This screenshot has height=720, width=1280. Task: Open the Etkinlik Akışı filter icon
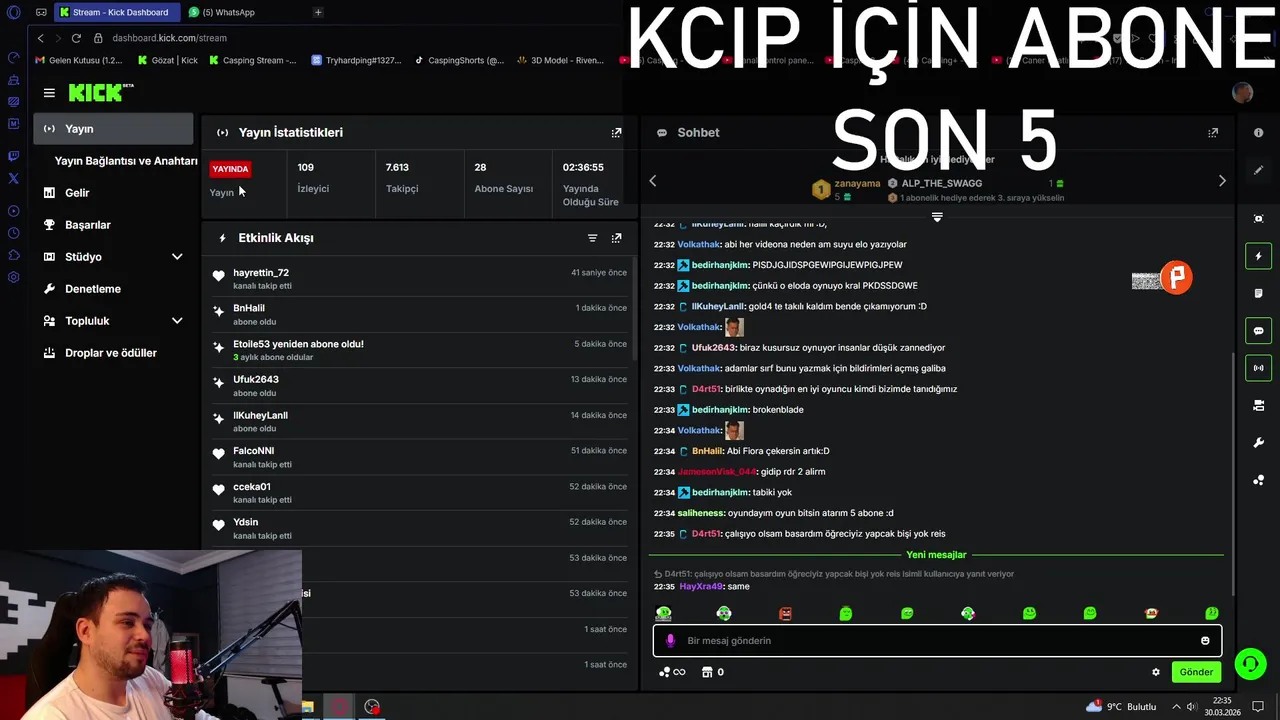[592, 238]
